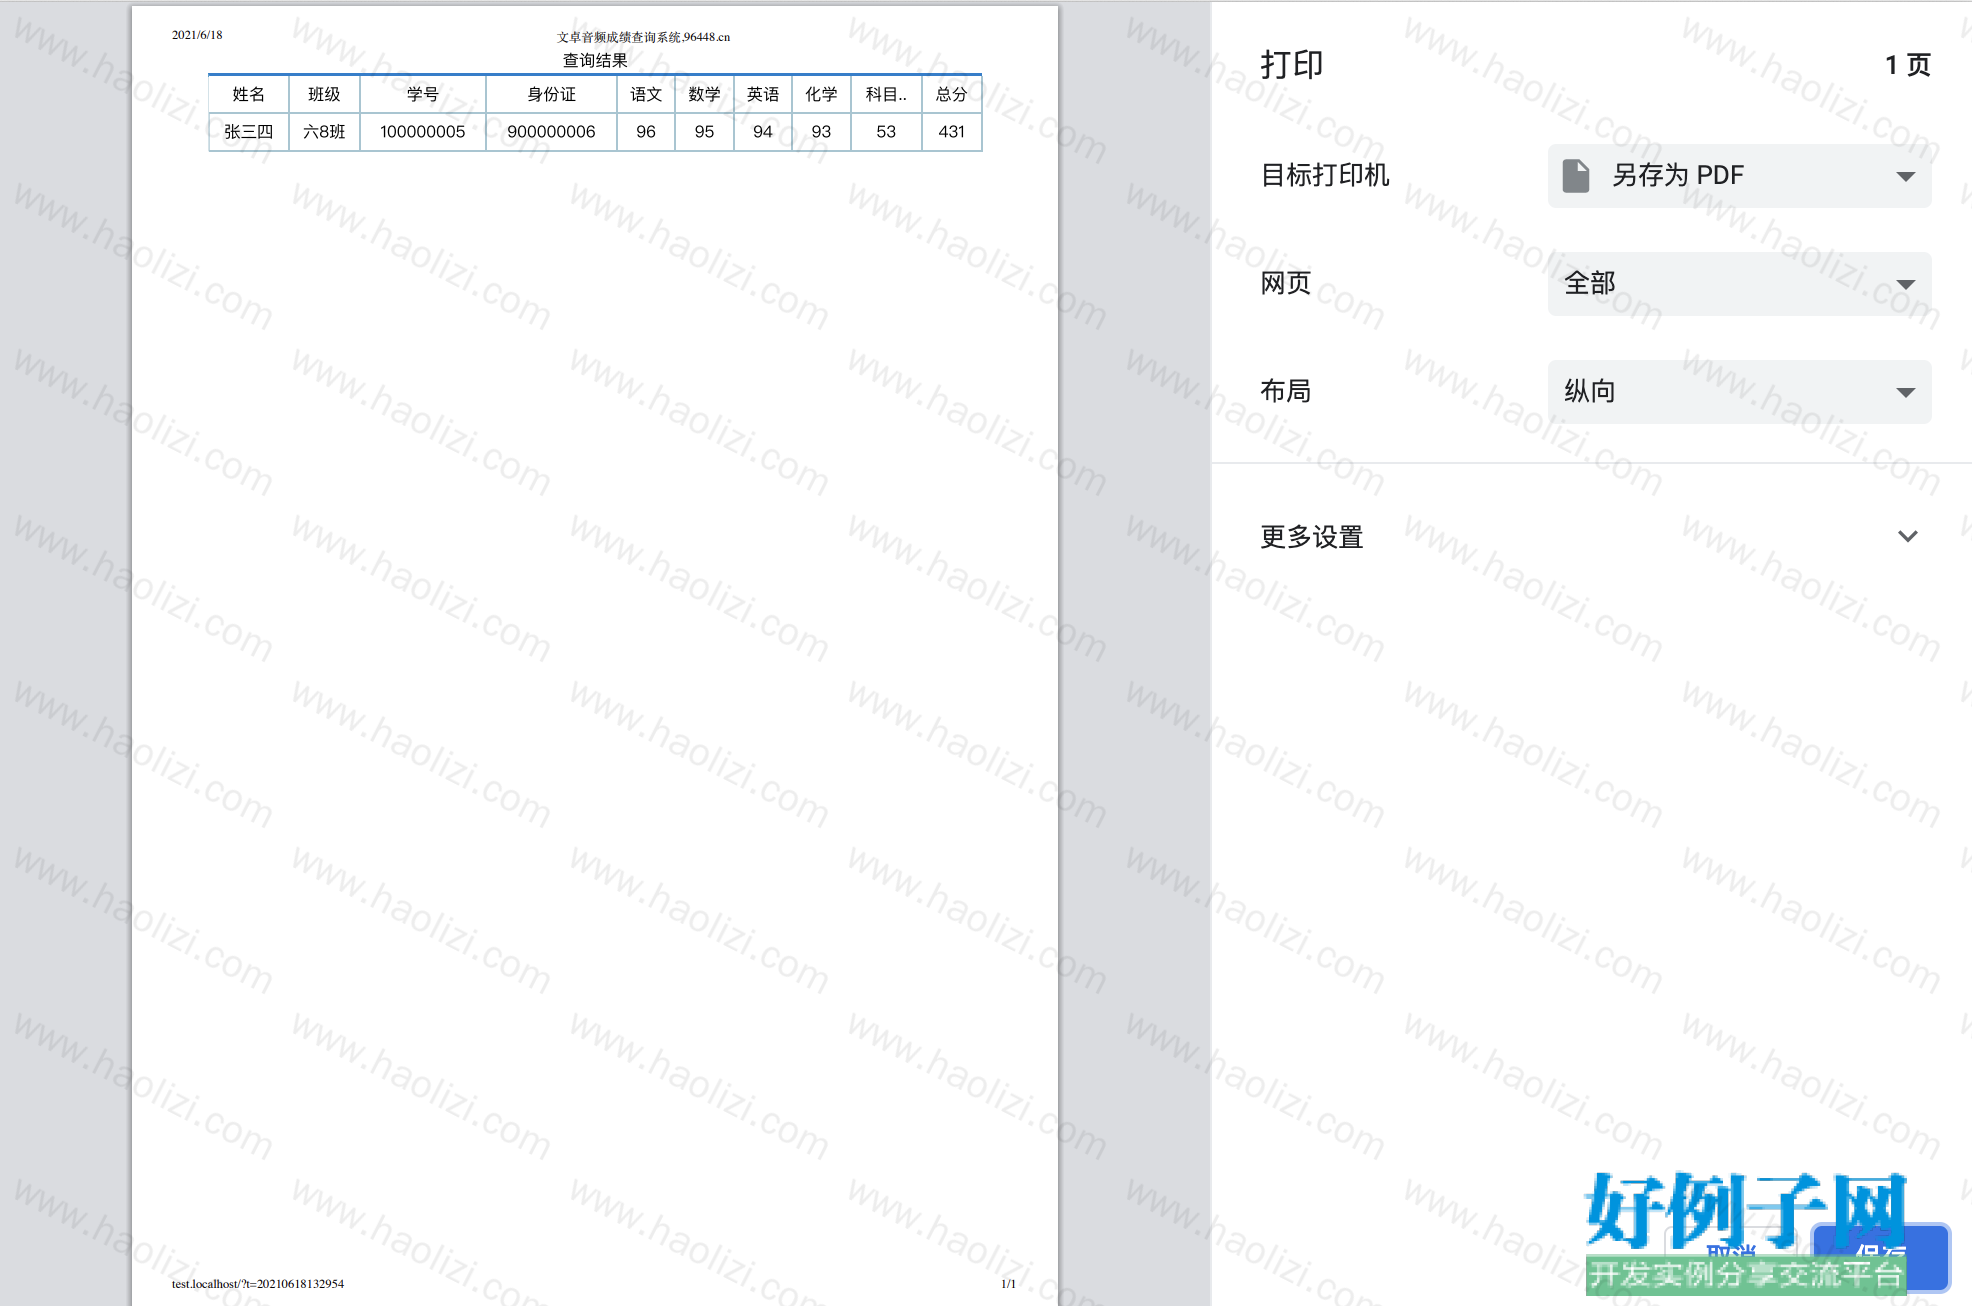
Task: Click the page number 1/1 in footer
Action: tap(1008, 1283)
